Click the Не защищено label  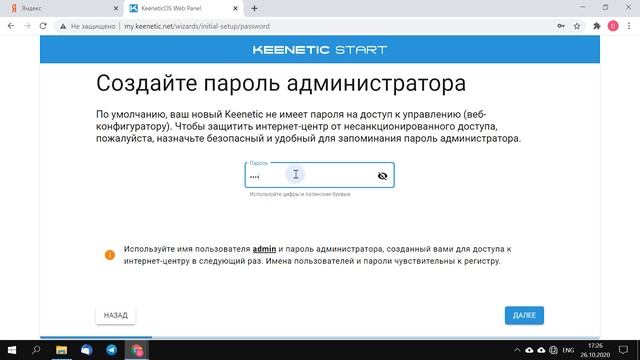coord(93,26)
